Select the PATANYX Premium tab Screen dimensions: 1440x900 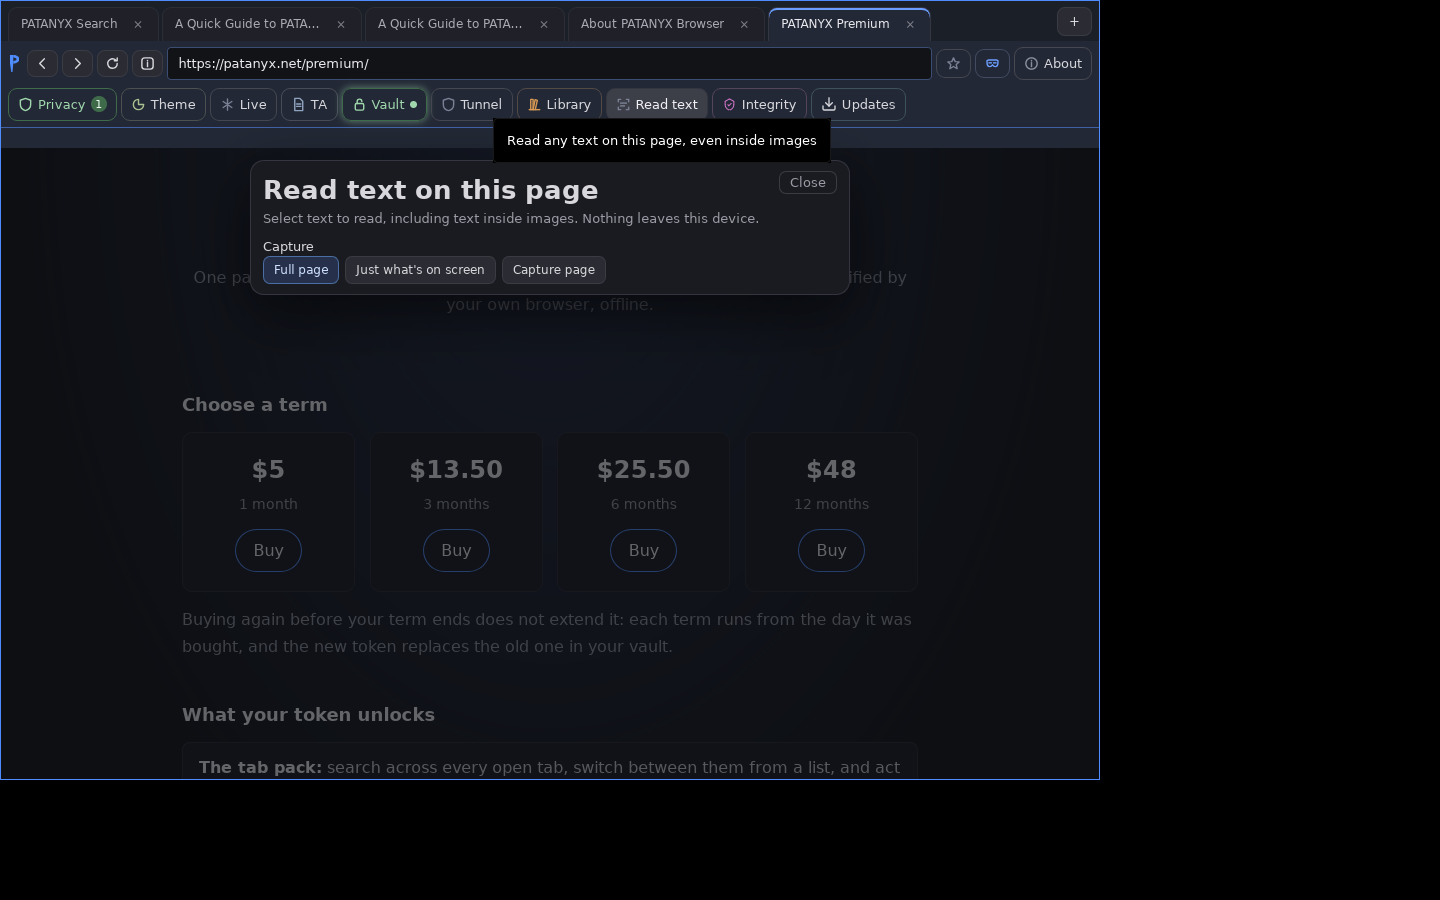pos(835,24)
